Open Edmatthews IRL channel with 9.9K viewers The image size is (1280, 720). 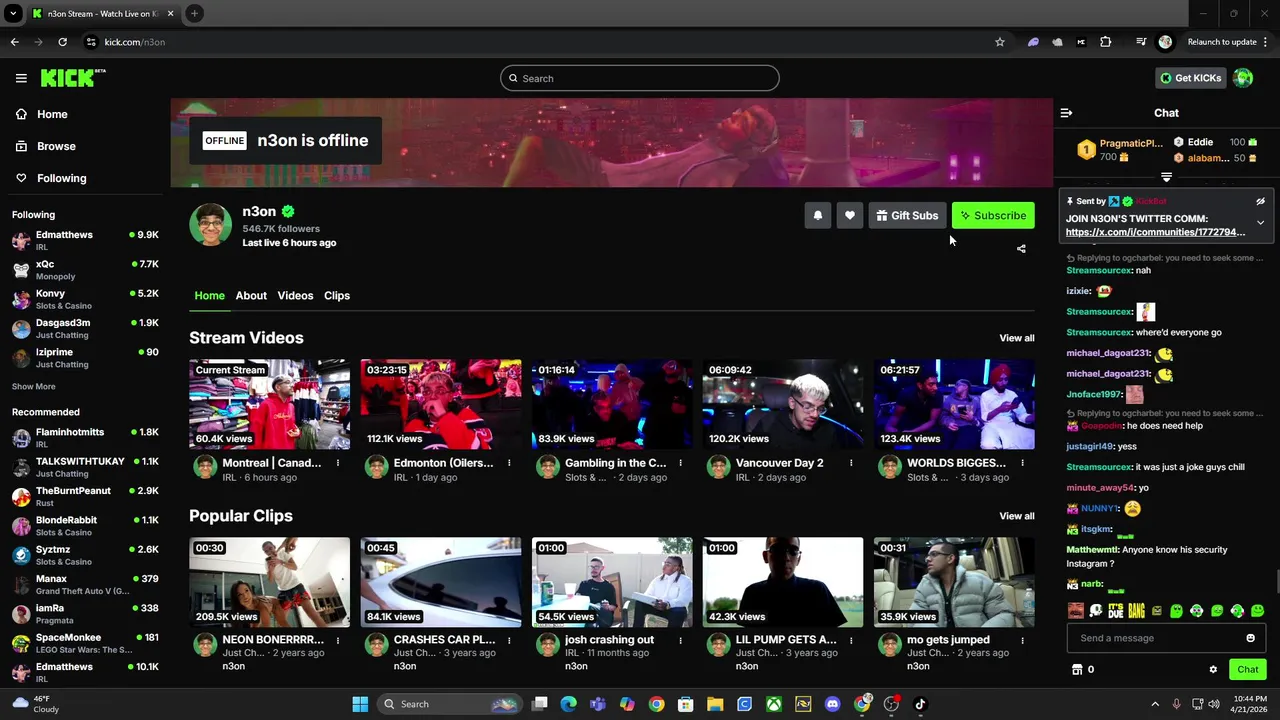85,240
